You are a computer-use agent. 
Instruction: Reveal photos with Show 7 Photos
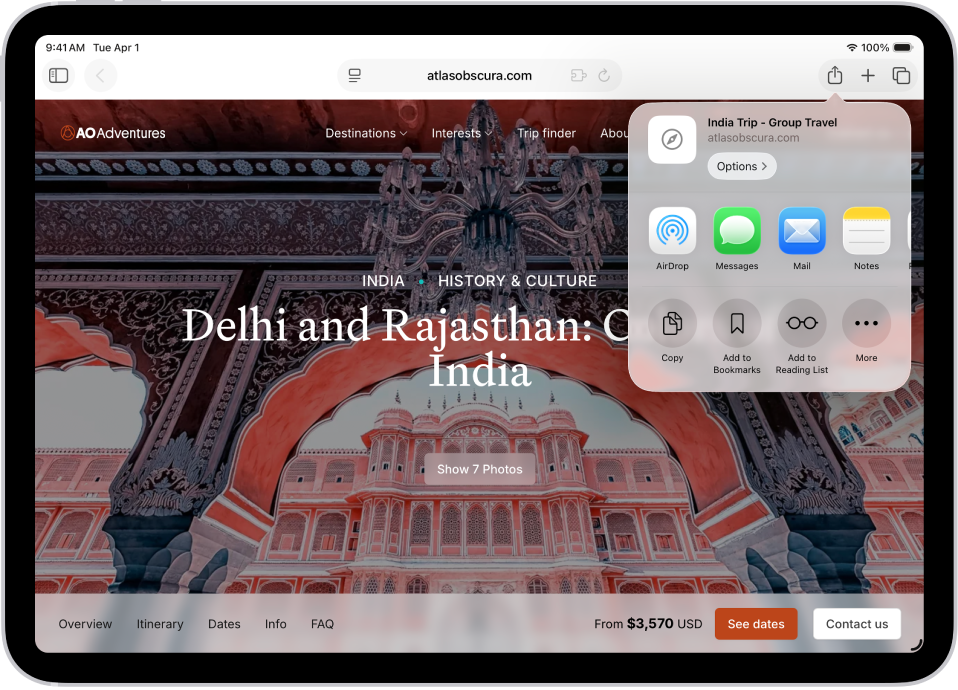(479, 468)
